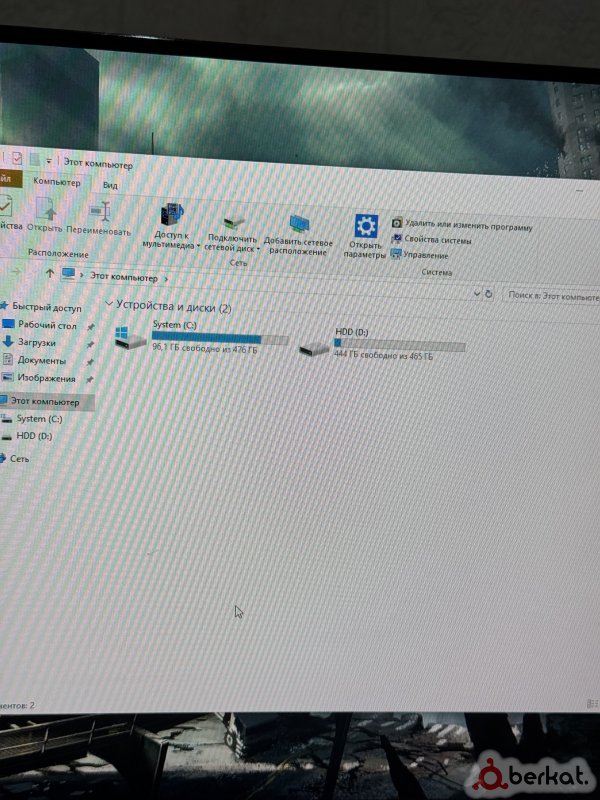Click the System (C:) usage bar

220,338
